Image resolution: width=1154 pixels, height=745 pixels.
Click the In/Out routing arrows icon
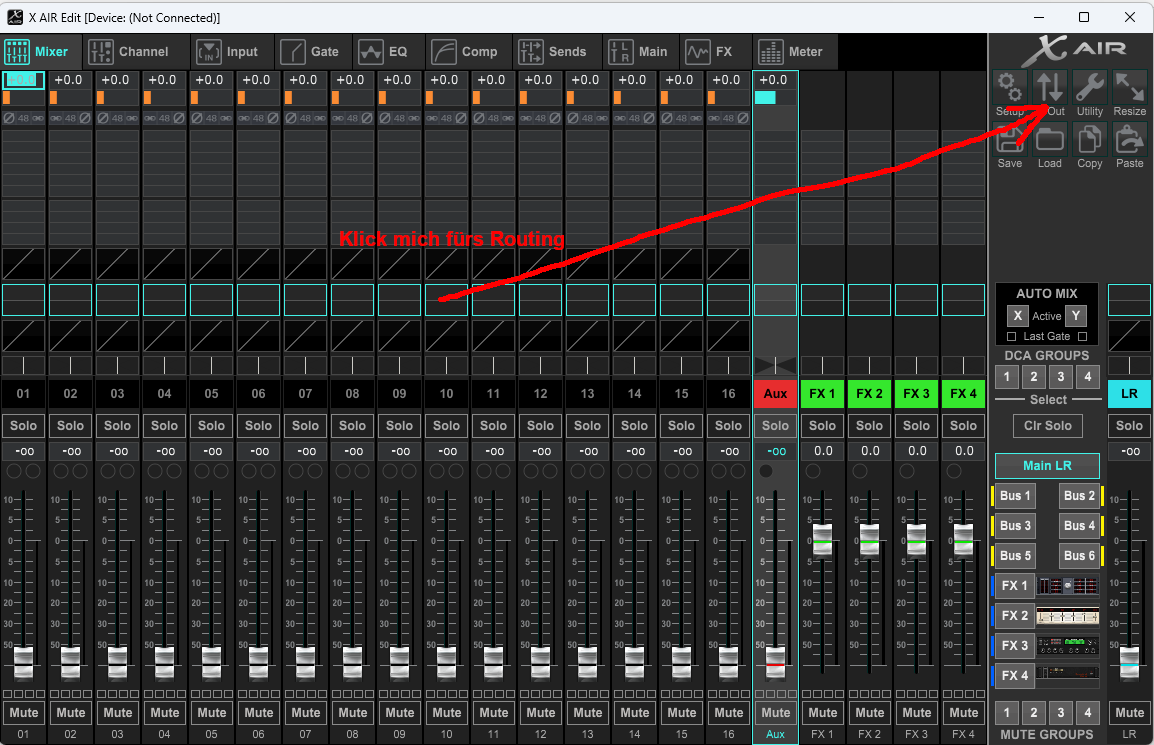coord(1050,88)
